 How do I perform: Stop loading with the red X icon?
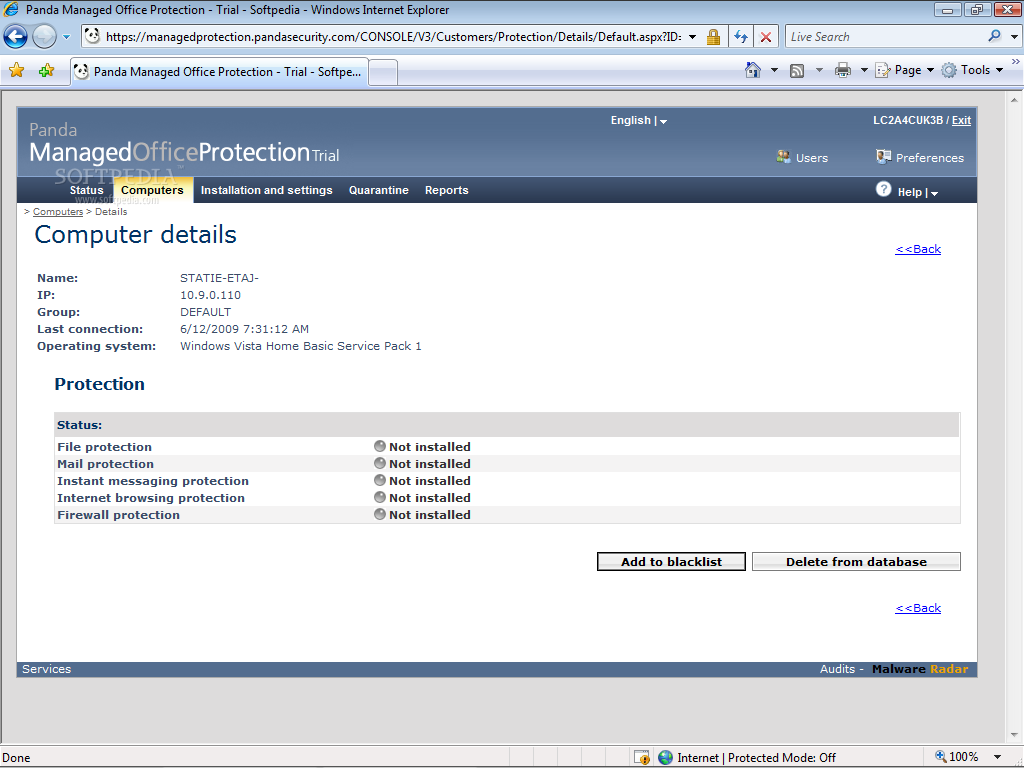coord(765,37)
